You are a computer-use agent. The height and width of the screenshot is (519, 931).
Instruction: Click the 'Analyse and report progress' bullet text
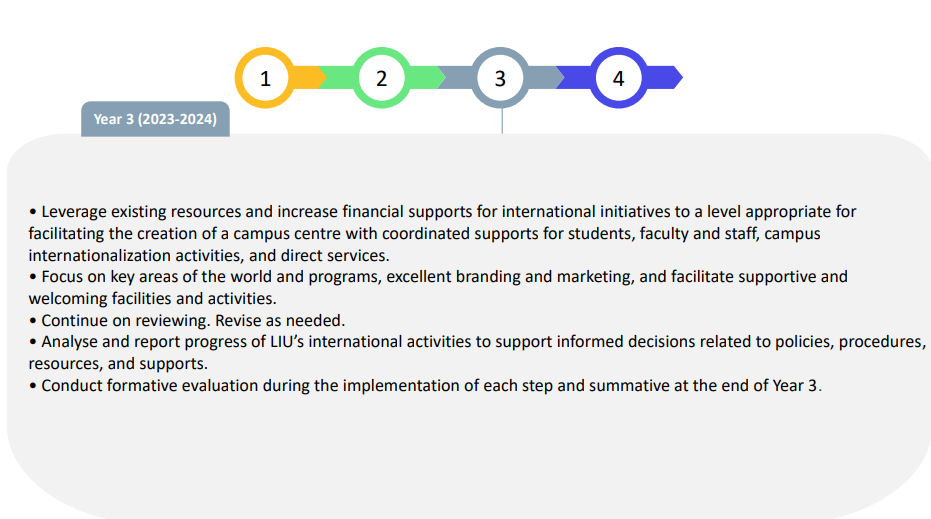[477, 353]
